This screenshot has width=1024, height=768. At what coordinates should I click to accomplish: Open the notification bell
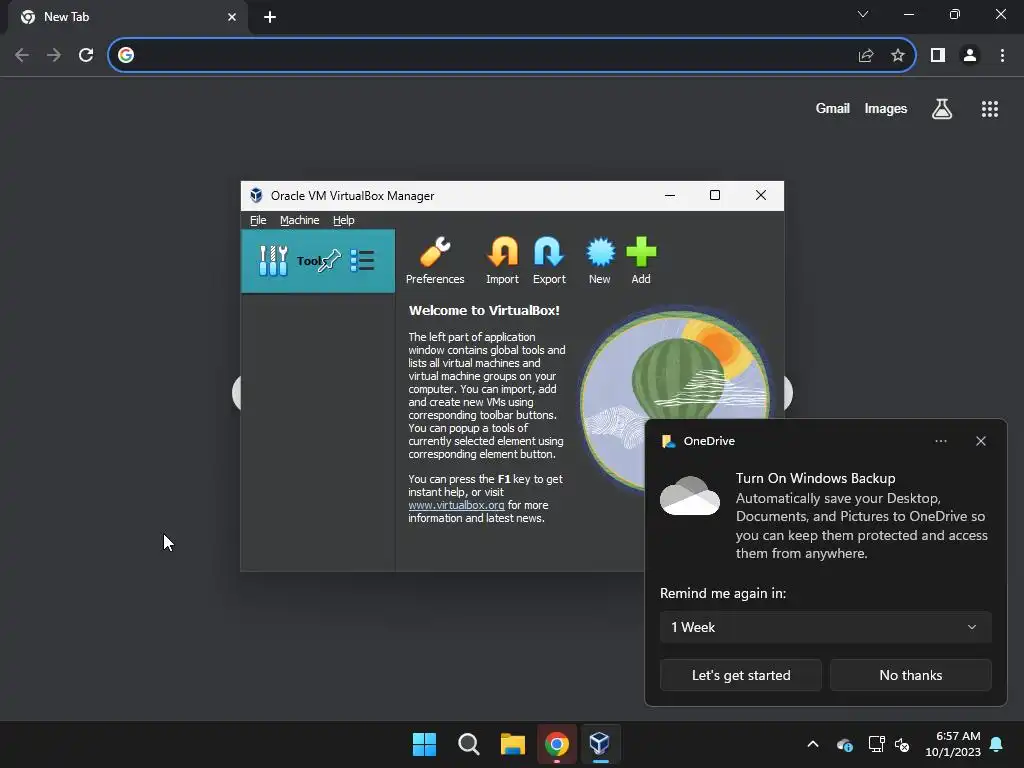(997, 744)
